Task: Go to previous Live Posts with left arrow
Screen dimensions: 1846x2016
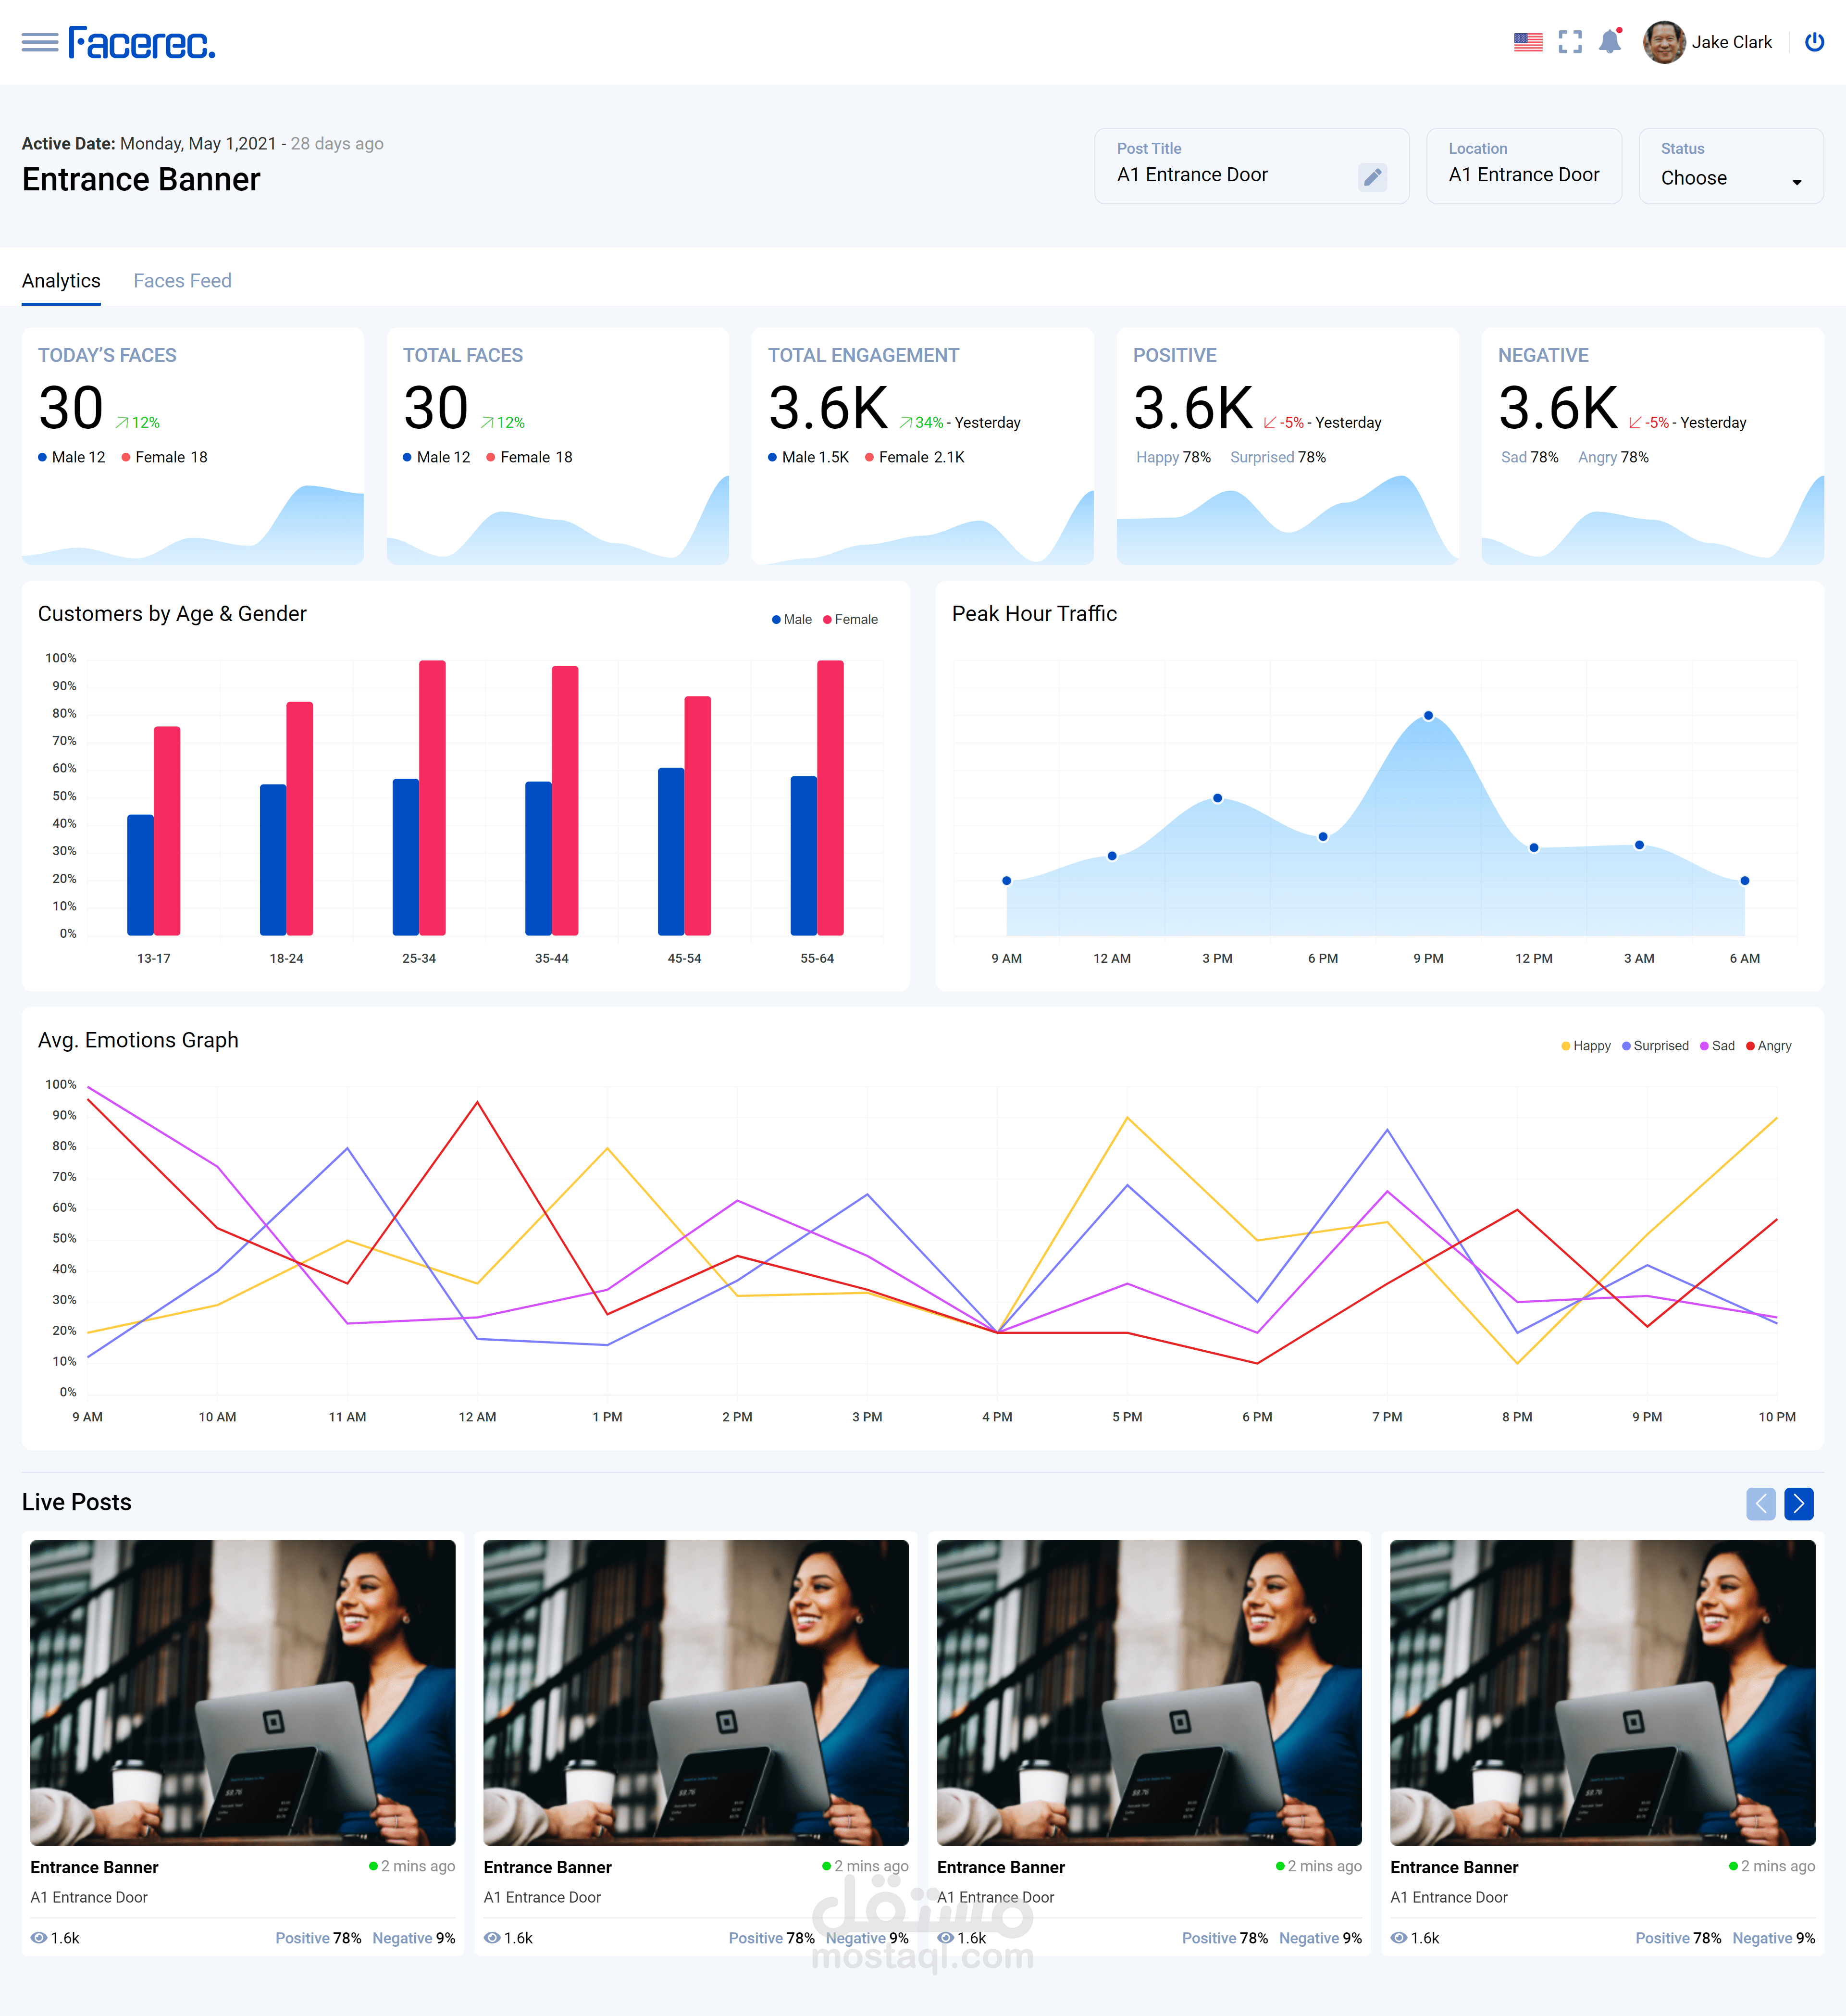Action: [1760, 1503]
